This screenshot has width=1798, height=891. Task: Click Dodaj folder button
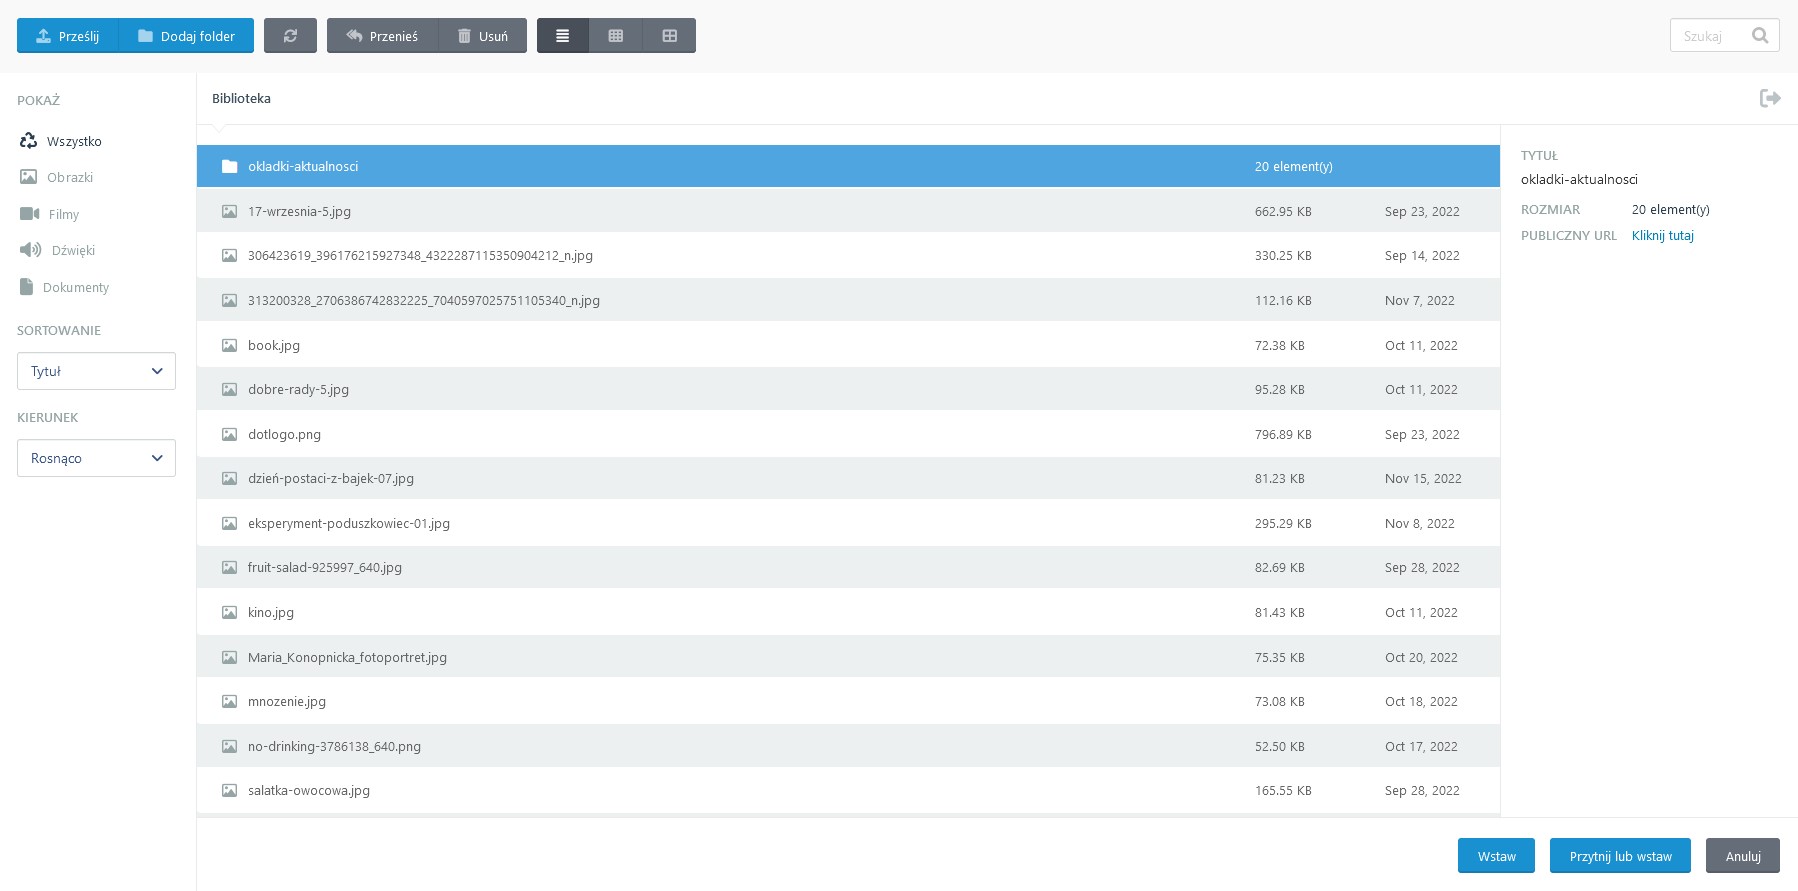coord(186,36)
